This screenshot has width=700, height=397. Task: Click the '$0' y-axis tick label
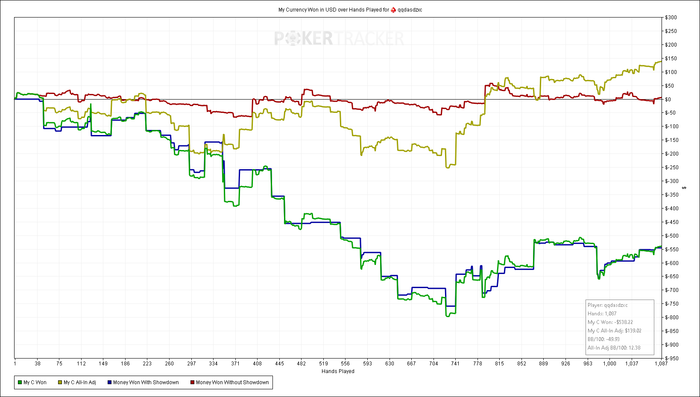(669, 99)
